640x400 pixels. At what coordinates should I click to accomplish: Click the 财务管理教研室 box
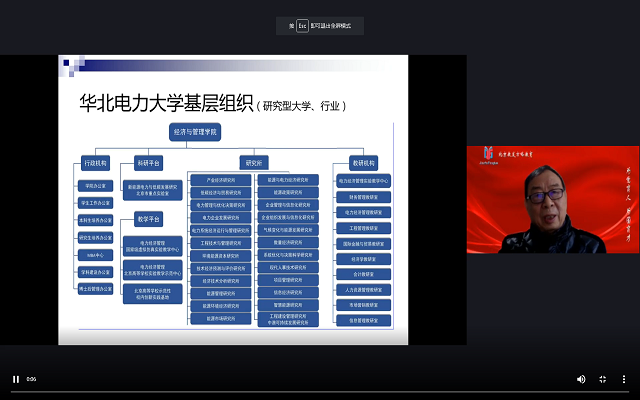pos(363,197)
